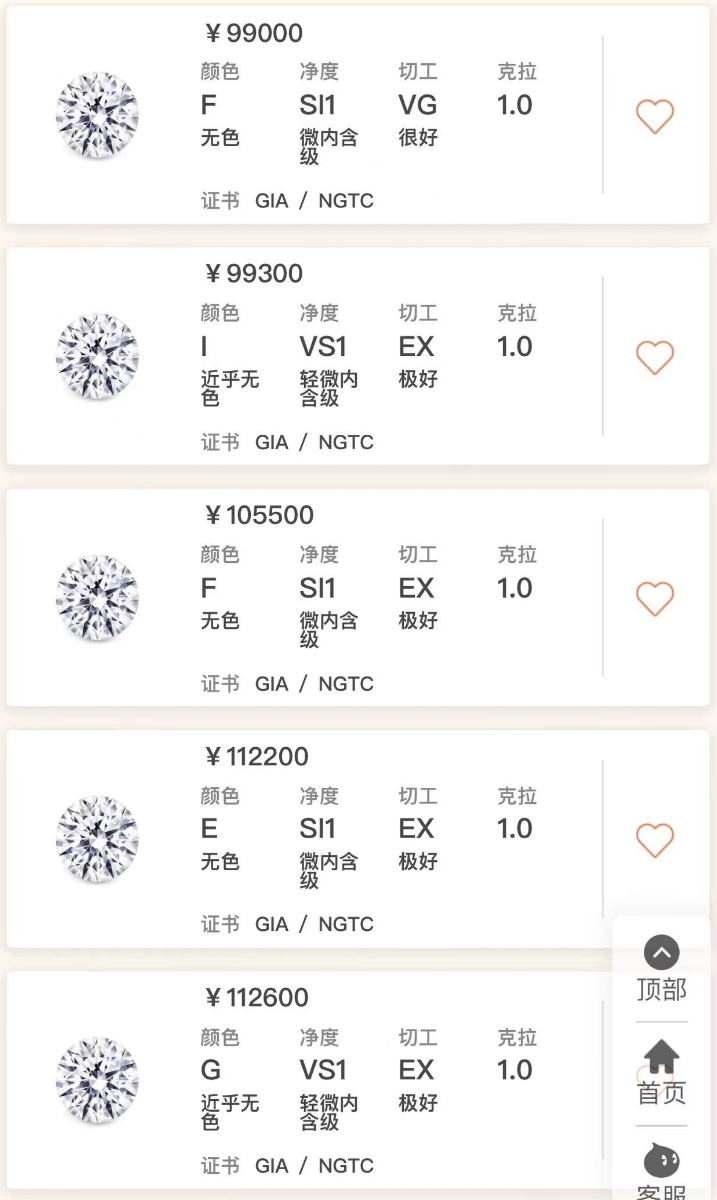Click the GIA / NGTC certificate of ¥99000 diamond
The height and width of the screenshot is (1200, 717).
tap(314, 201)
